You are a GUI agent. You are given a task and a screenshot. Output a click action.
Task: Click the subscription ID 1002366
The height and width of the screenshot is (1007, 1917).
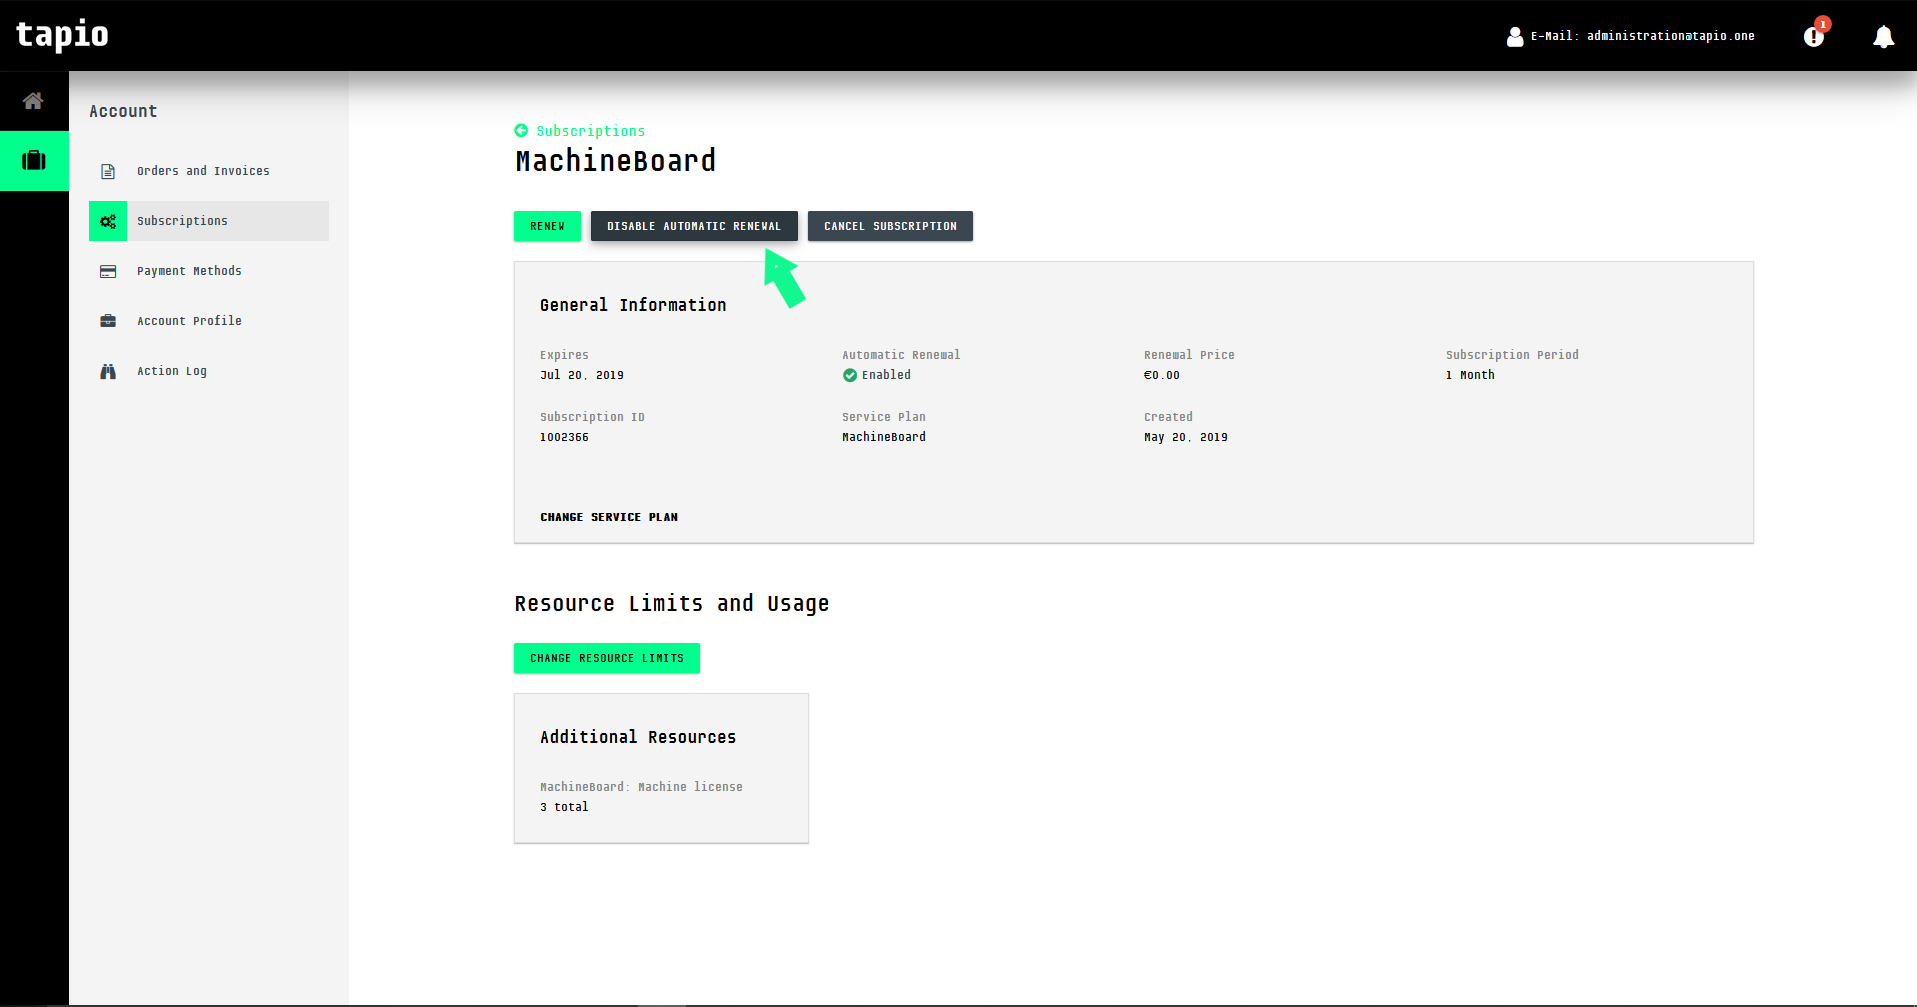tap(564, 437)
